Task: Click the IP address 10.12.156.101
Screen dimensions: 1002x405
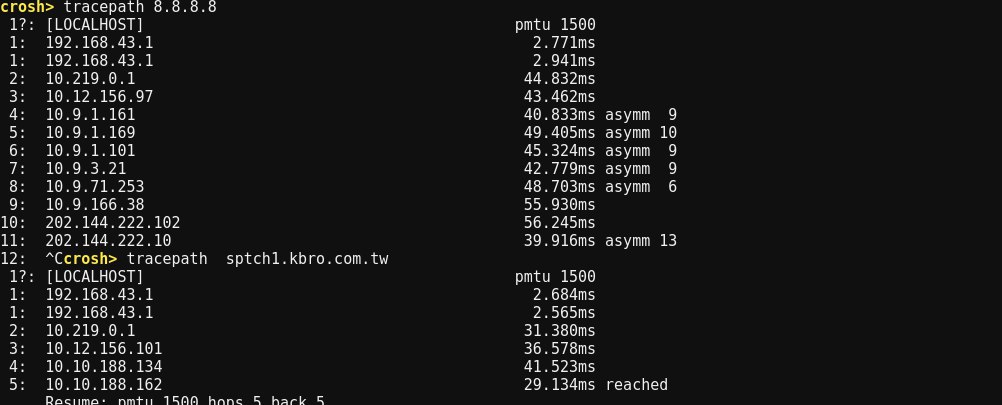Action: coord(103,349)
